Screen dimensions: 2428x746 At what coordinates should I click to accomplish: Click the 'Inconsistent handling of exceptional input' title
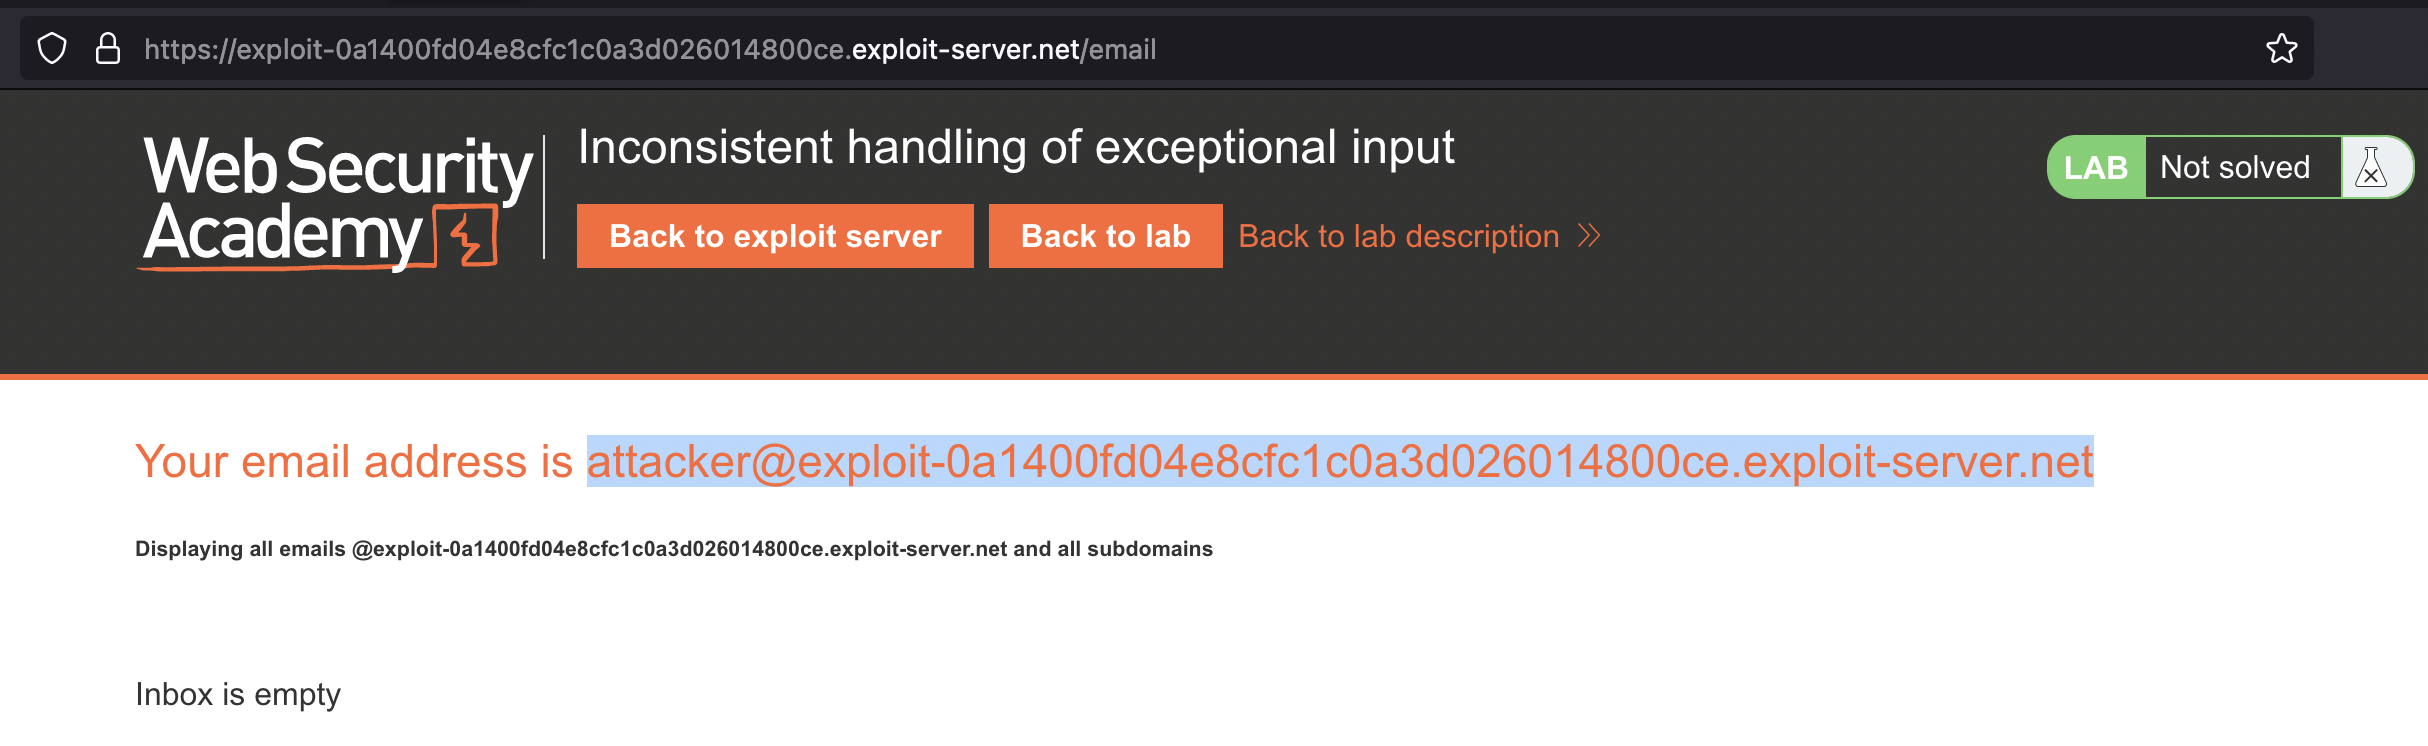point(1015,148)
